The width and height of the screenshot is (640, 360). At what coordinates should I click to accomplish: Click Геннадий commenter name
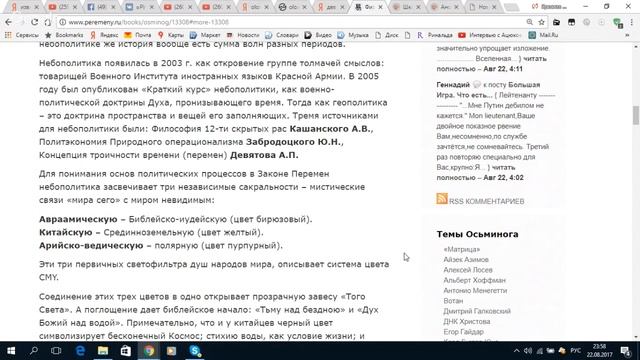point(453,84)
